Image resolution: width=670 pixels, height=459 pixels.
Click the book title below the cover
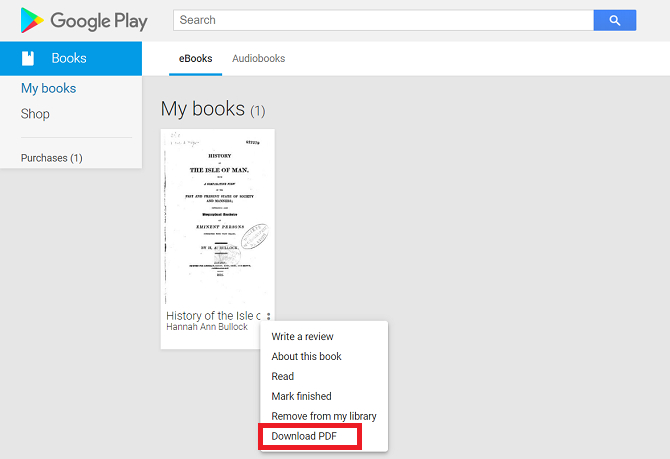pos(213,316)
